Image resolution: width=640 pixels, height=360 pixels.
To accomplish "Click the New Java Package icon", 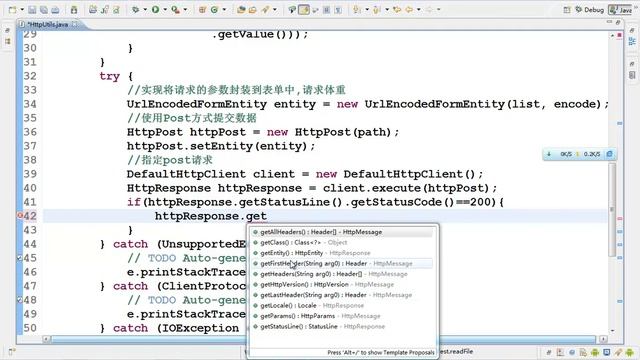I will 202,9.
